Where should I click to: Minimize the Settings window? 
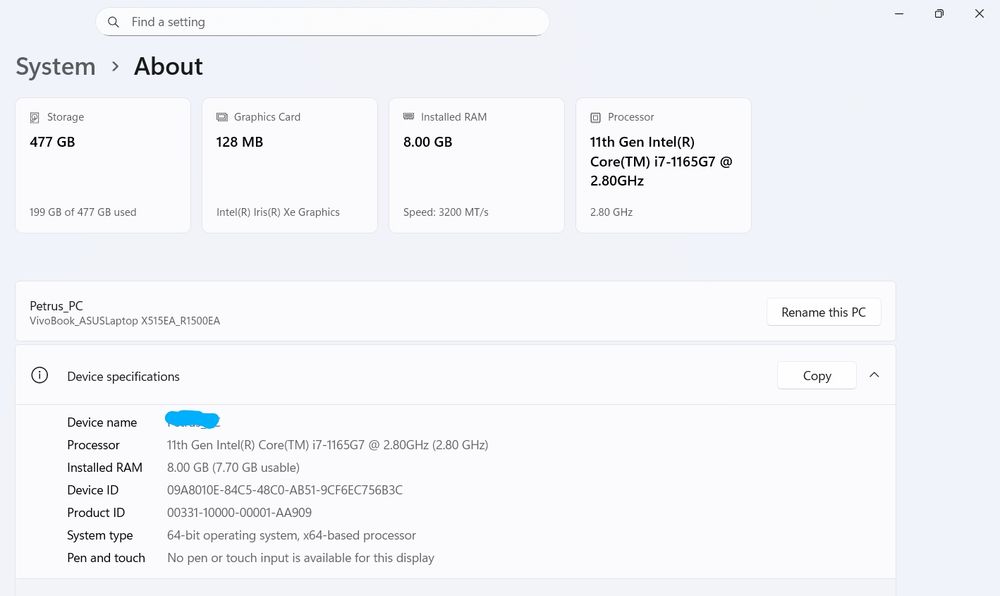[899, 13]
